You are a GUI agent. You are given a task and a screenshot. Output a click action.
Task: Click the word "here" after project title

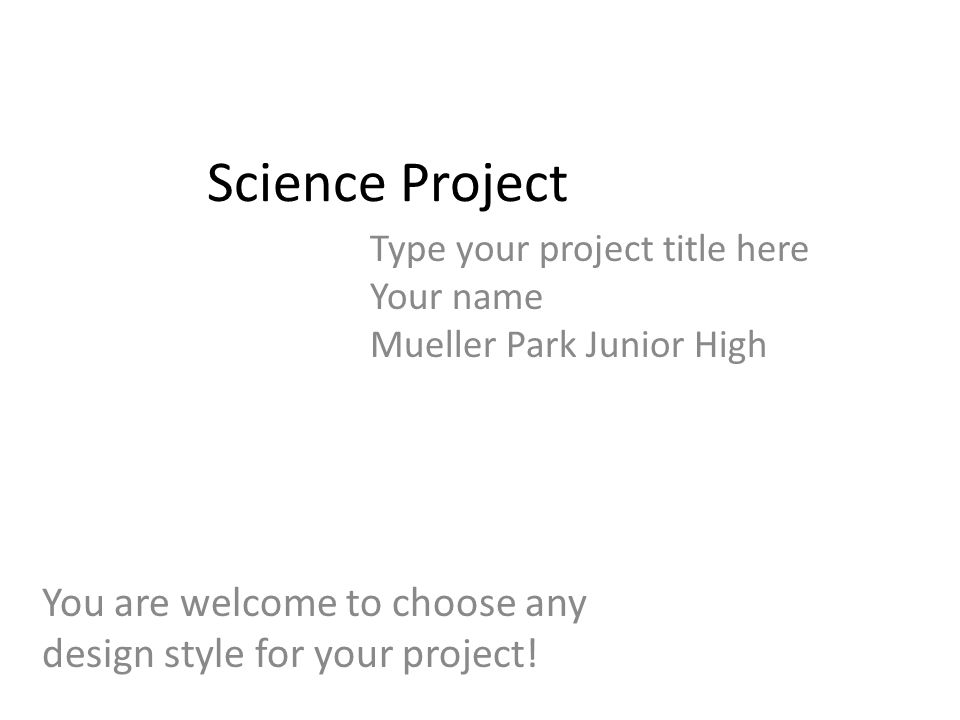pos(772,249)
